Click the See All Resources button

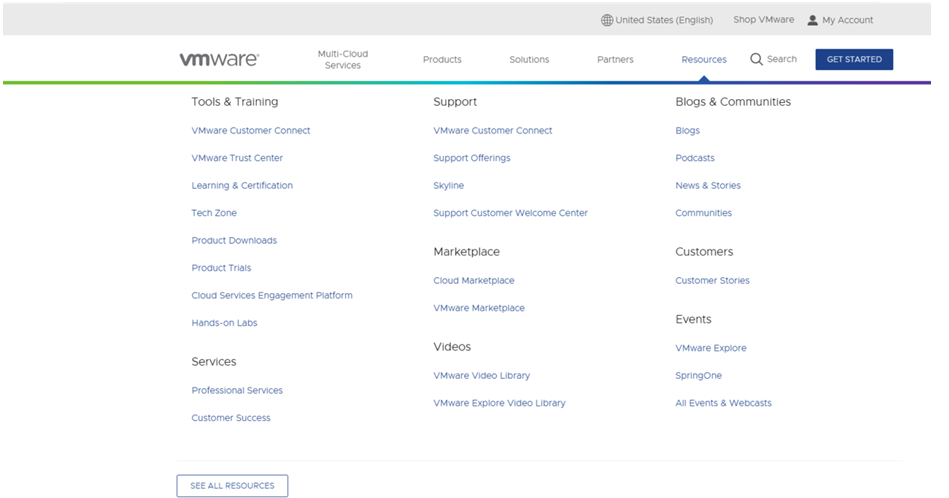pos(232,486)
